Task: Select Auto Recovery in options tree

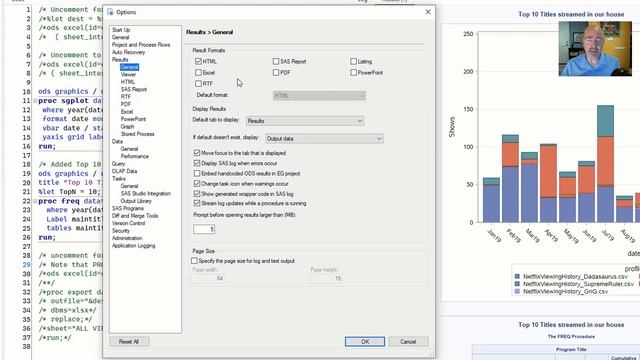Action: 128,52
